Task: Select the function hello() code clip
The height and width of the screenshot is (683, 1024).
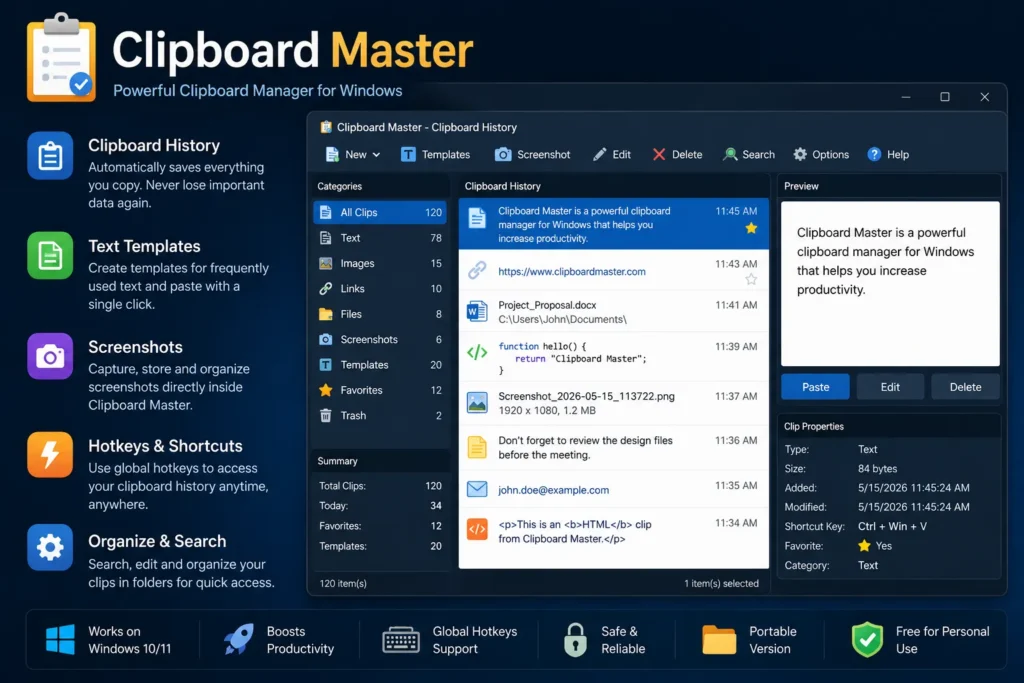Action: (x=613, y=357)
